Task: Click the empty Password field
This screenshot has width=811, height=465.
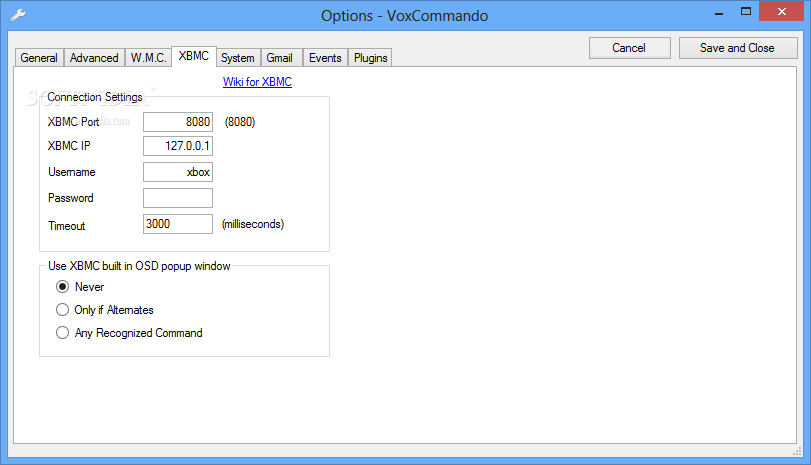Action: 178,198
